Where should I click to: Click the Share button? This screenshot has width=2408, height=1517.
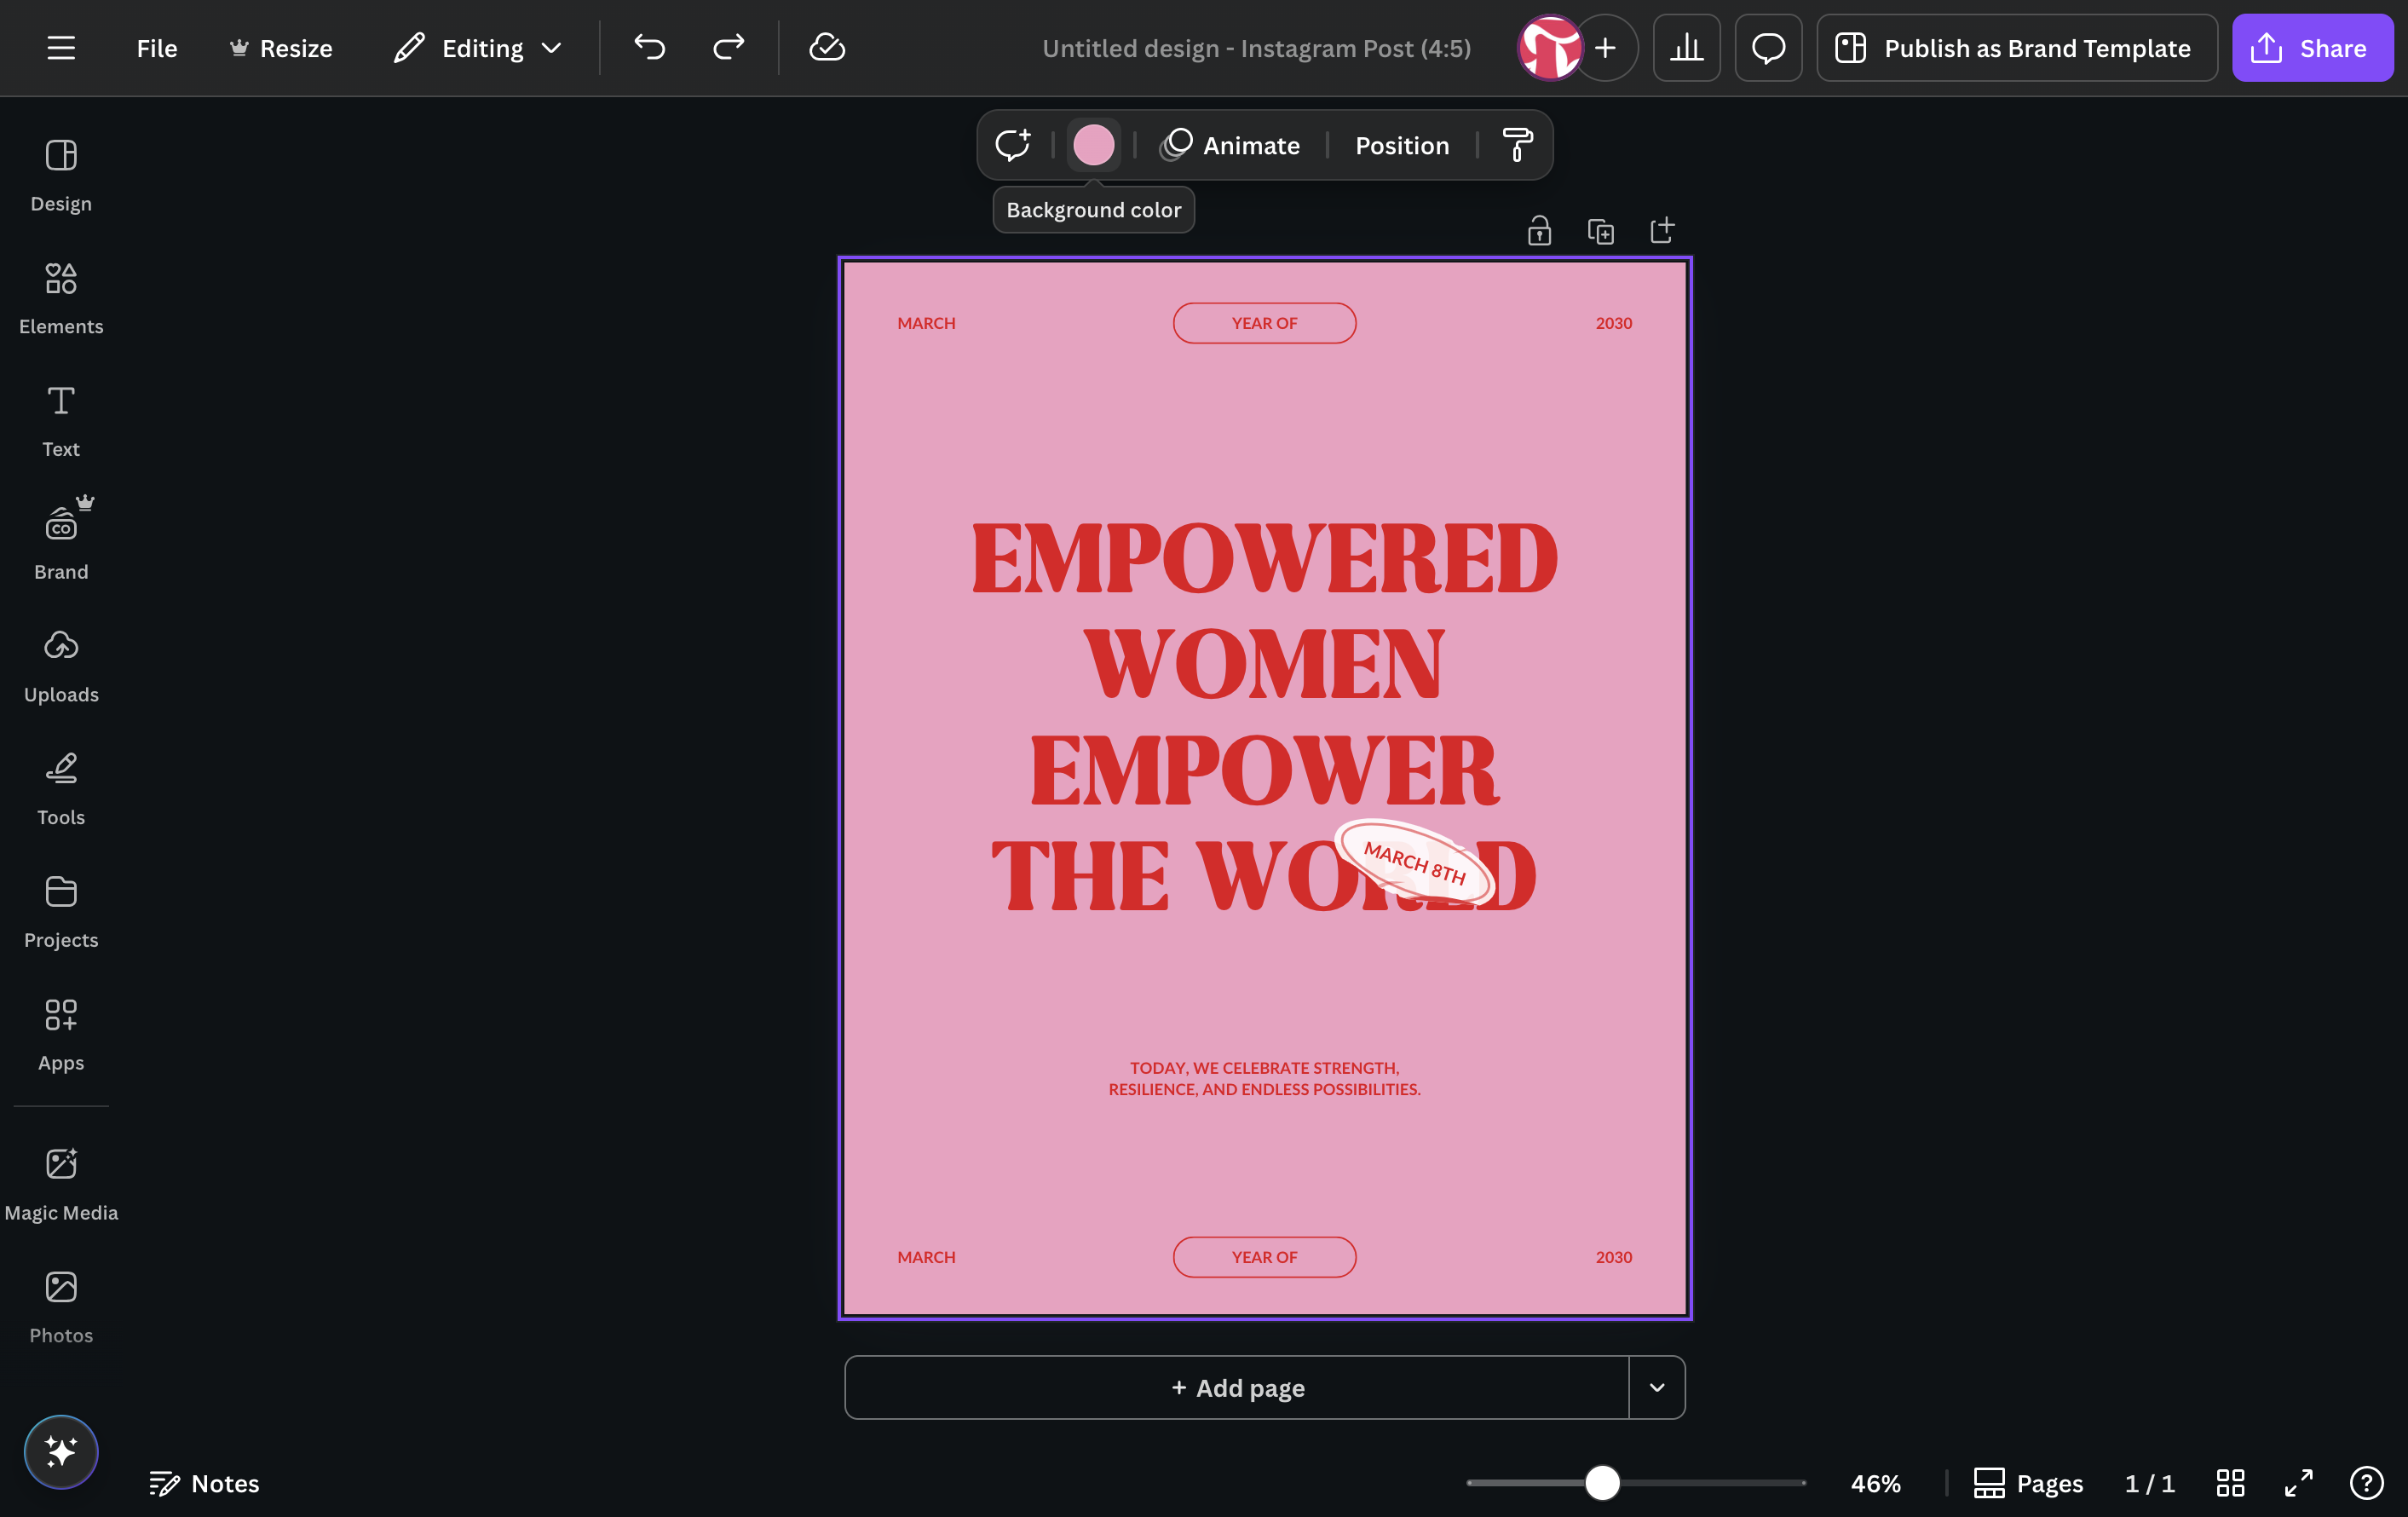2313,48
